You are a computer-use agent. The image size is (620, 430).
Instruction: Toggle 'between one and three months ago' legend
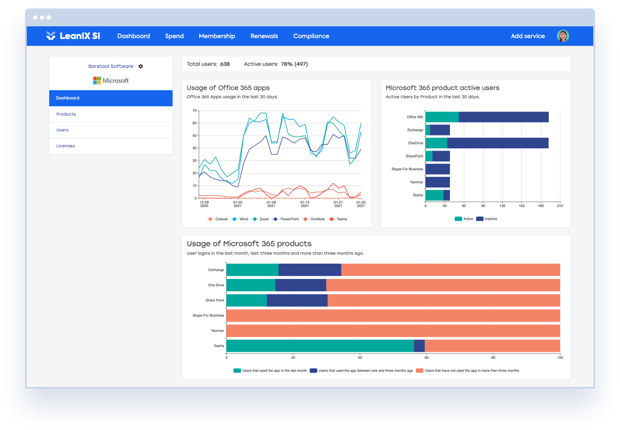click(x=361, y=371)
